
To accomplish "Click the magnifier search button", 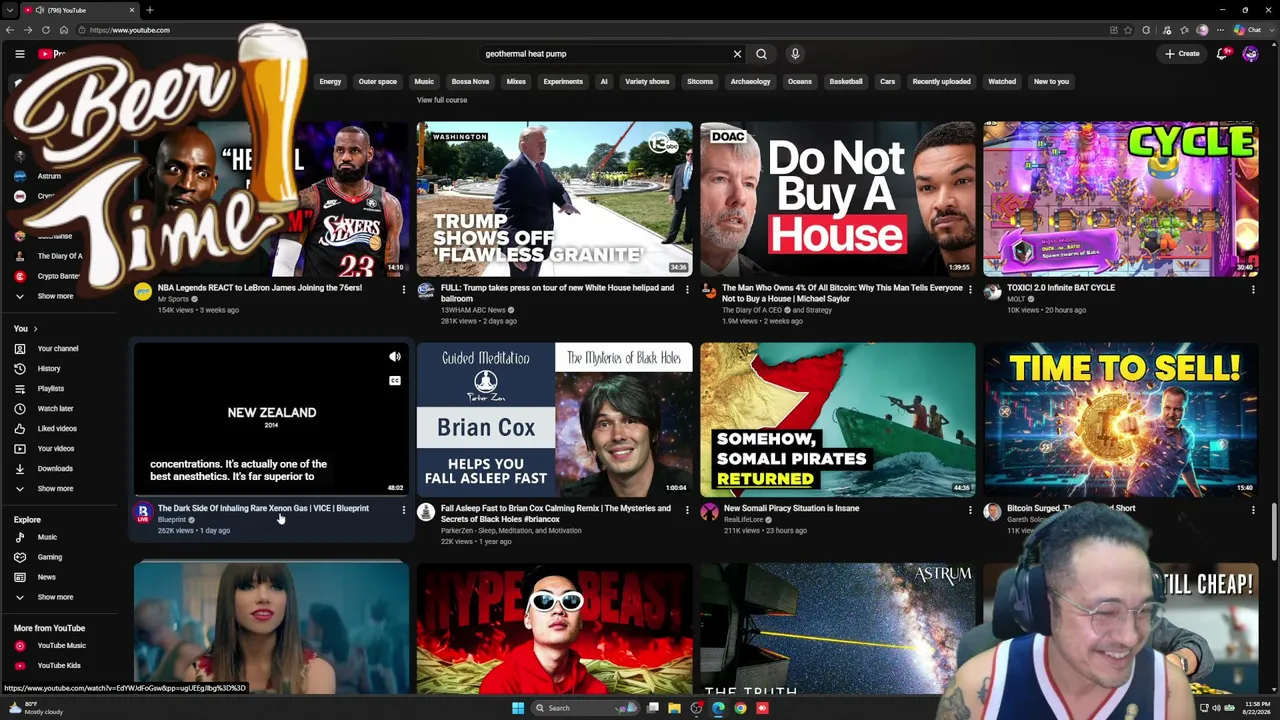I will [761, 54].
